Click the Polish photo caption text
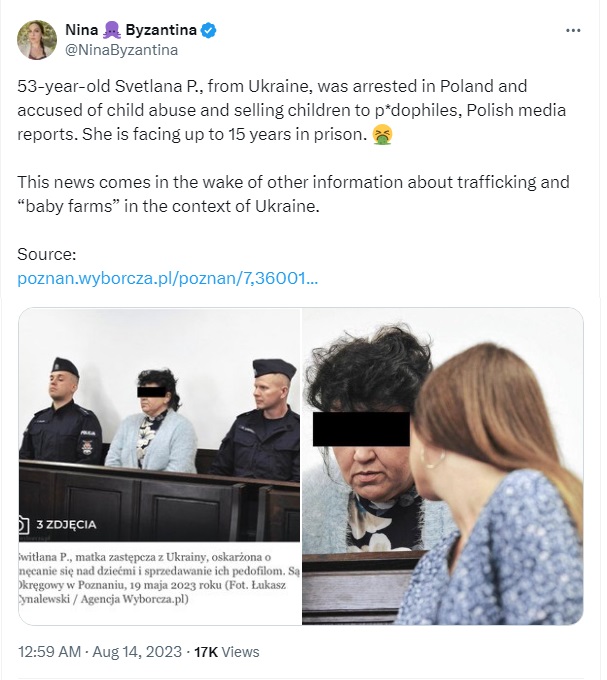Screen dimensions: 607x680 [x=159, y=578]
